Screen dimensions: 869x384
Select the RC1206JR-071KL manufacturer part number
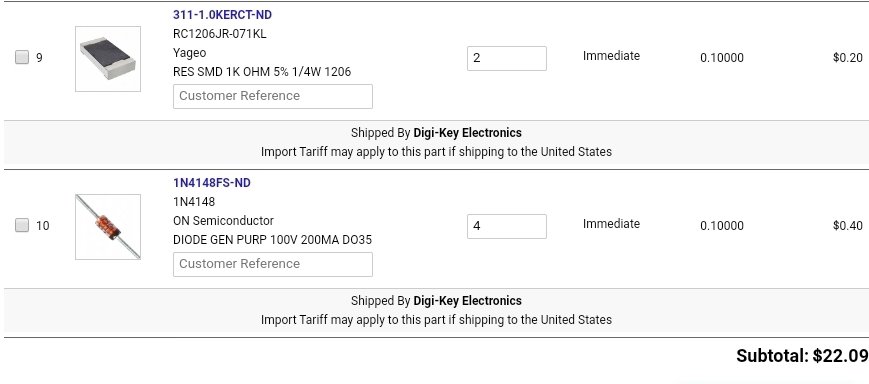219,34
